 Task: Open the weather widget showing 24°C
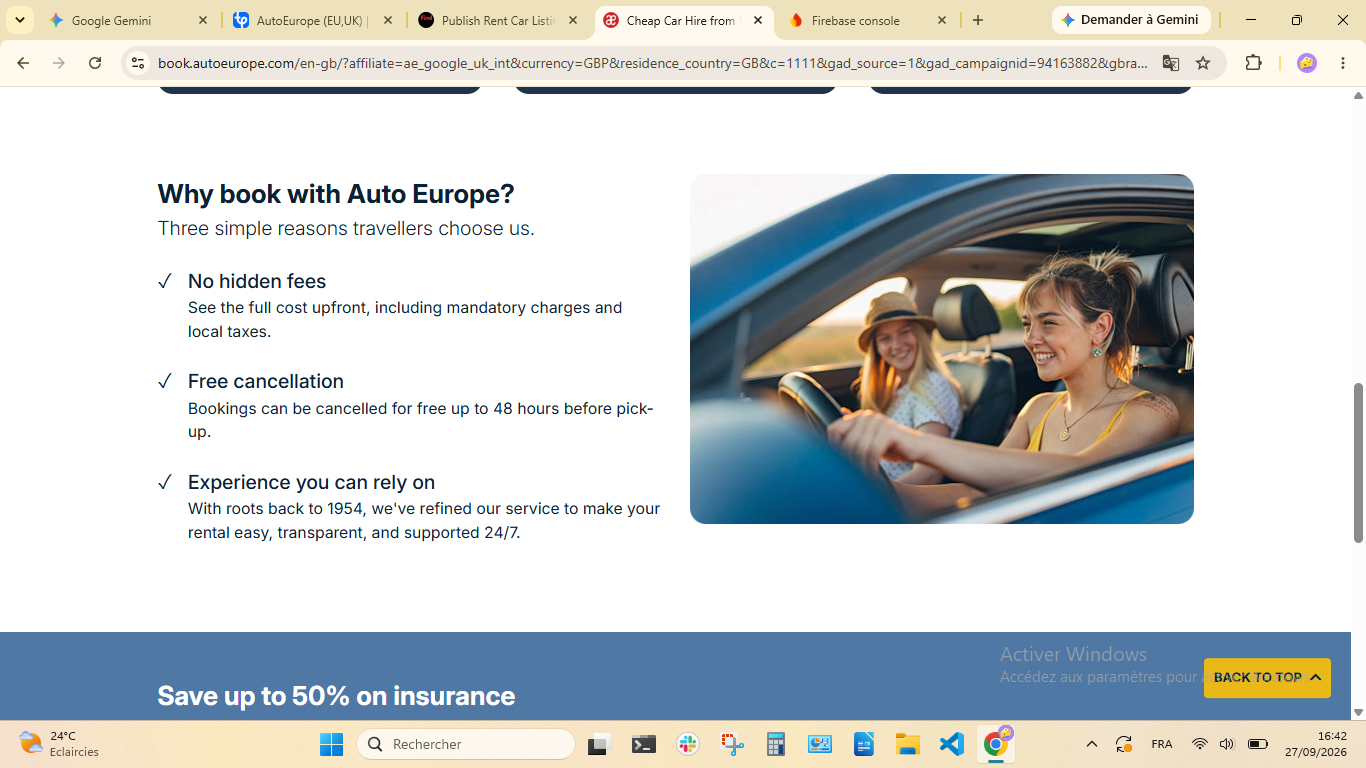click(60, 744)
